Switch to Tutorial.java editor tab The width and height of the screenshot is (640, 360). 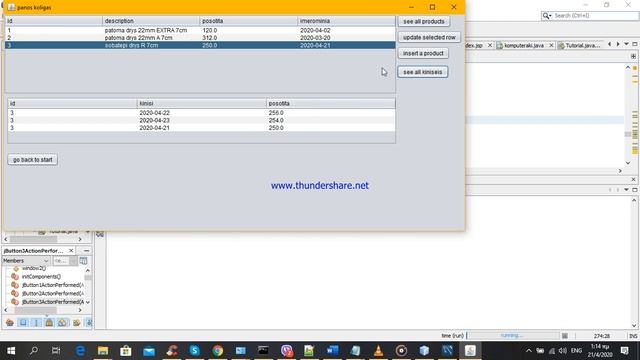pos(582,45)
